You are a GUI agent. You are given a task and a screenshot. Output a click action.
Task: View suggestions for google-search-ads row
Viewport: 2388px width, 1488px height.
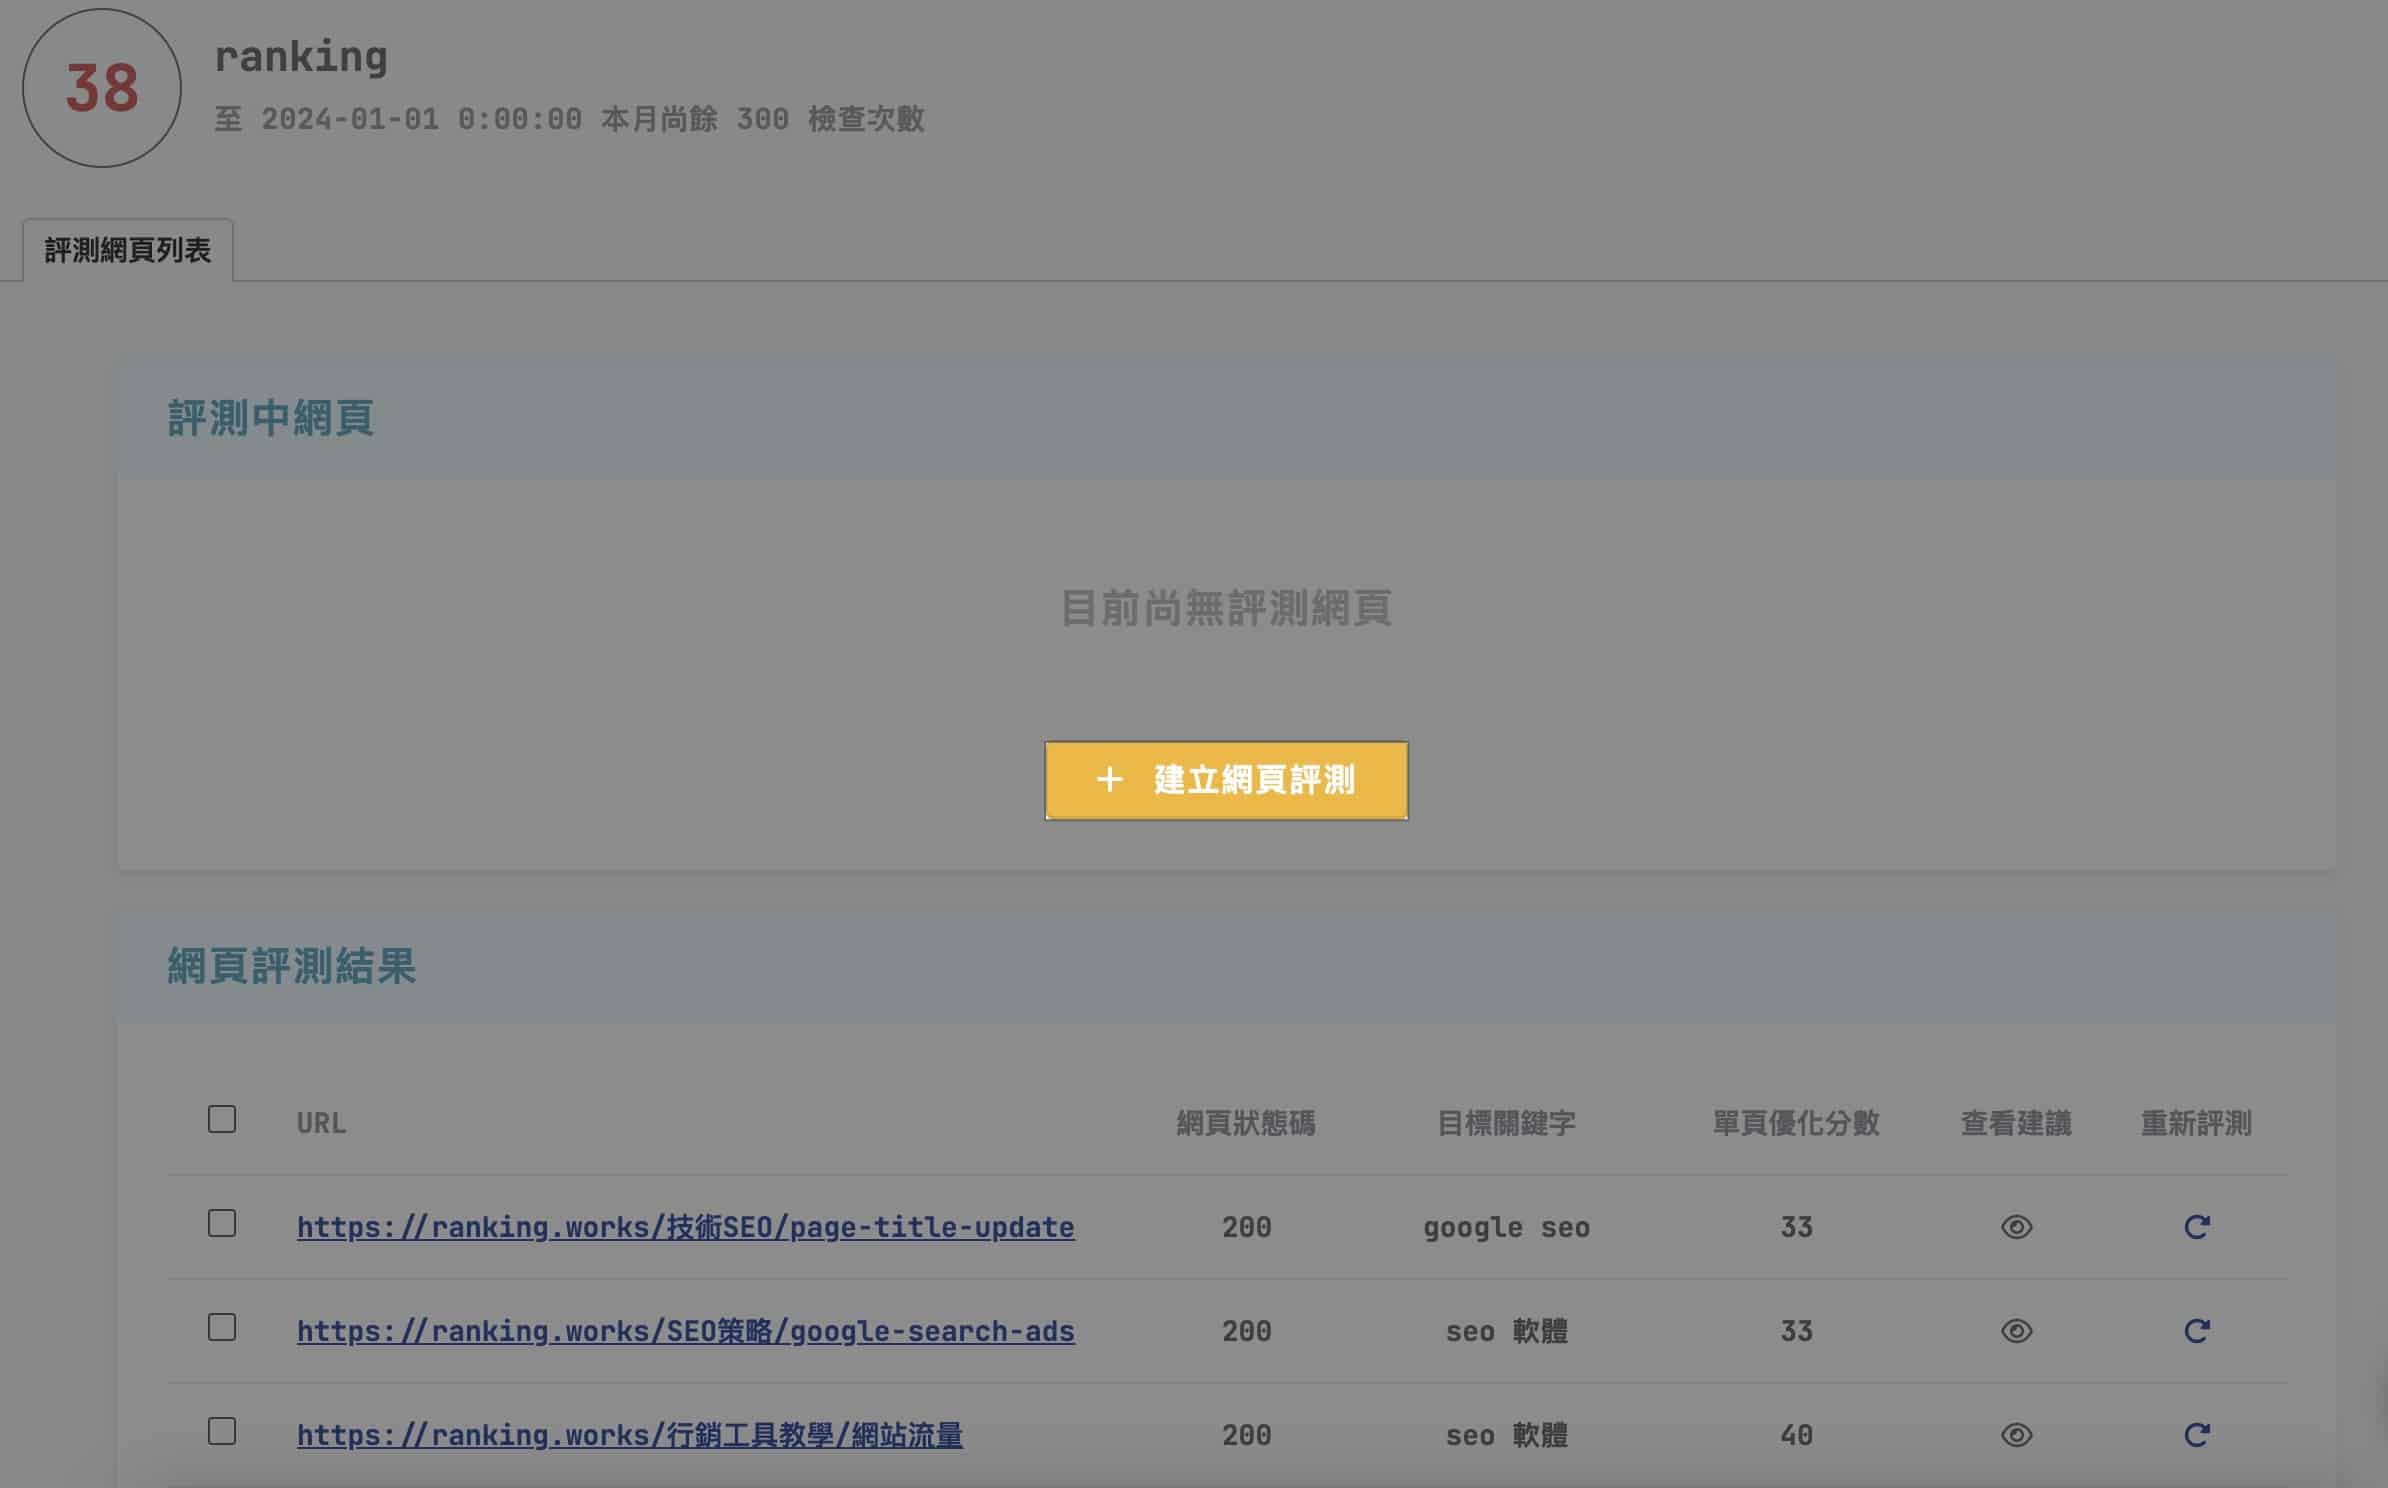(2016, 1331)
